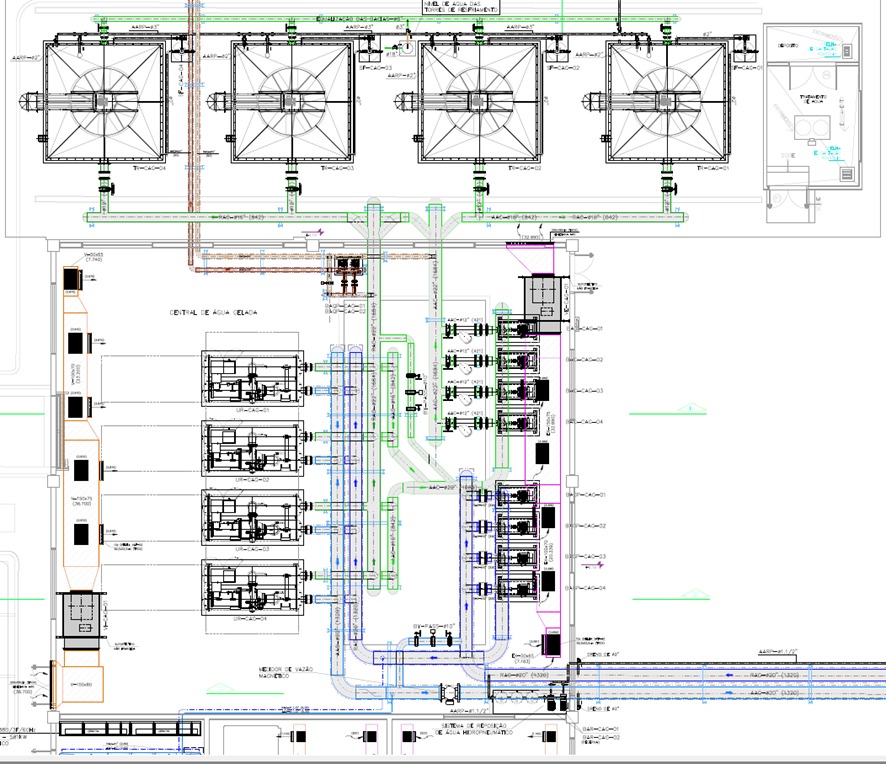The width and height of the screenshot is (886, 764).
Task: Select the water treatment room at top right
Action: click(811, 121)
